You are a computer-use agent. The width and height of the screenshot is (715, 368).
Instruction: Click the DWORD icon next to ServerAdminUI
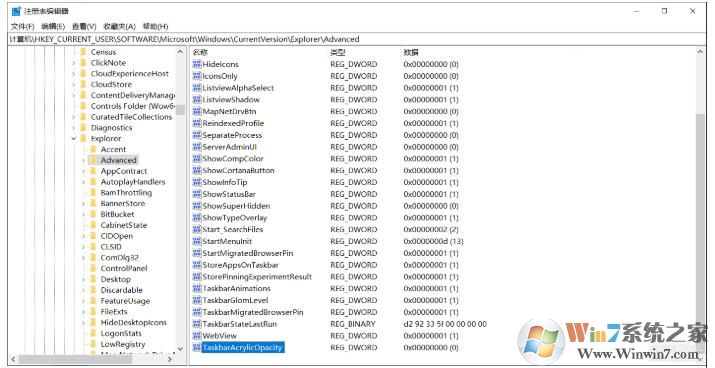[197, 147]
